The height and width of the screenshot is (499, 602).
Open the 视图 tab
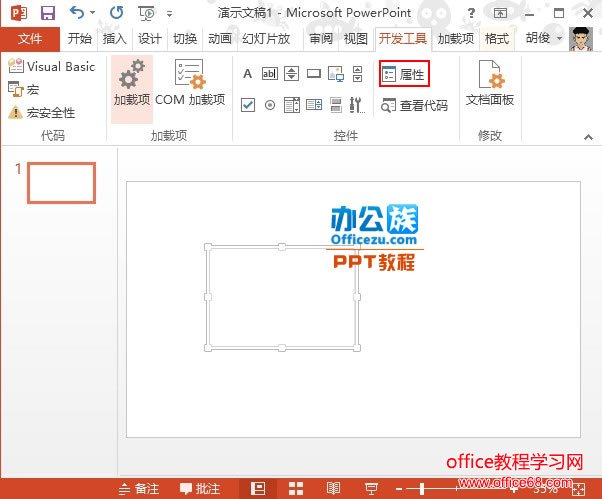pos(356,38)
